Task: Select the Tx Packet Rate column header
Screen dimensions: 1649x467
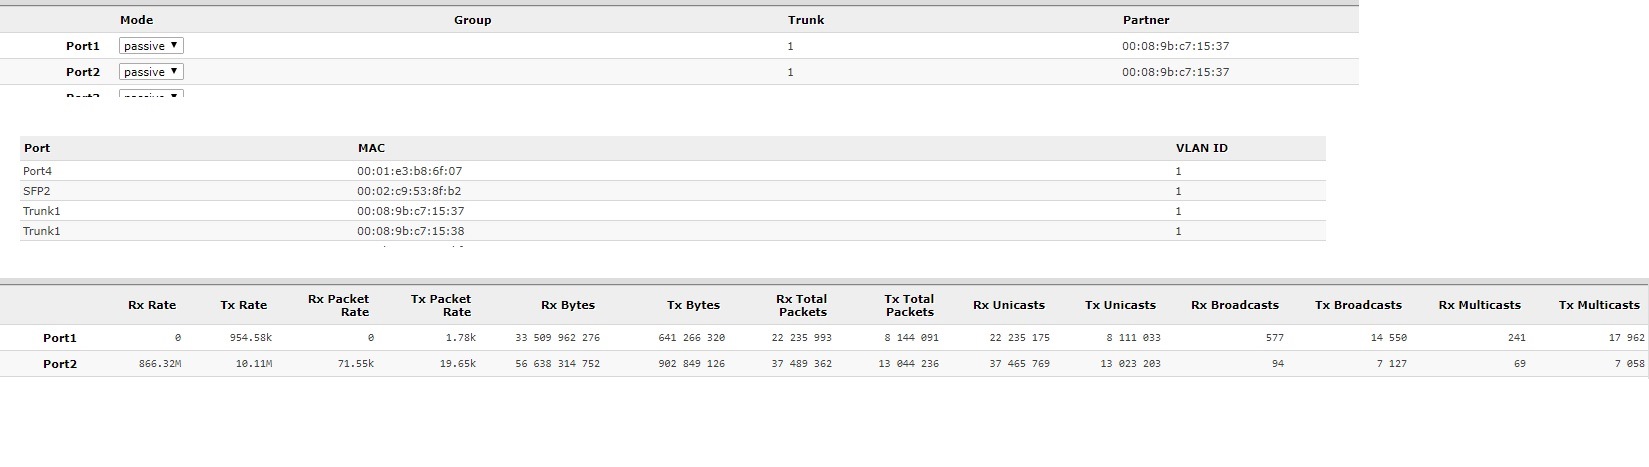Action: coord(441,305)
